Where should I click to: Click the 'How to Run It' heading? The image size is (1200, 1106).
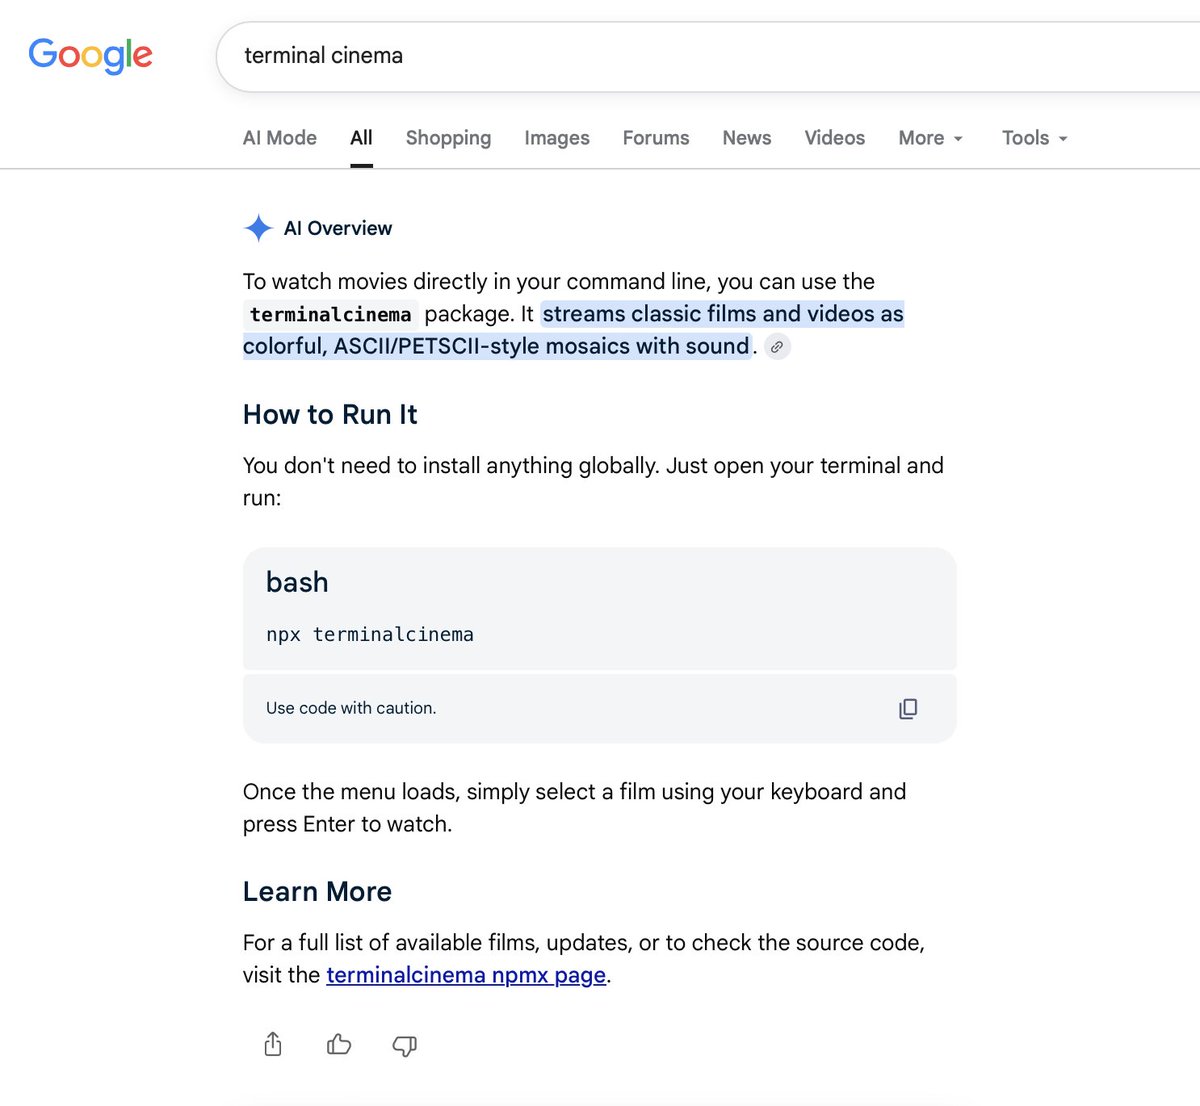330,415
